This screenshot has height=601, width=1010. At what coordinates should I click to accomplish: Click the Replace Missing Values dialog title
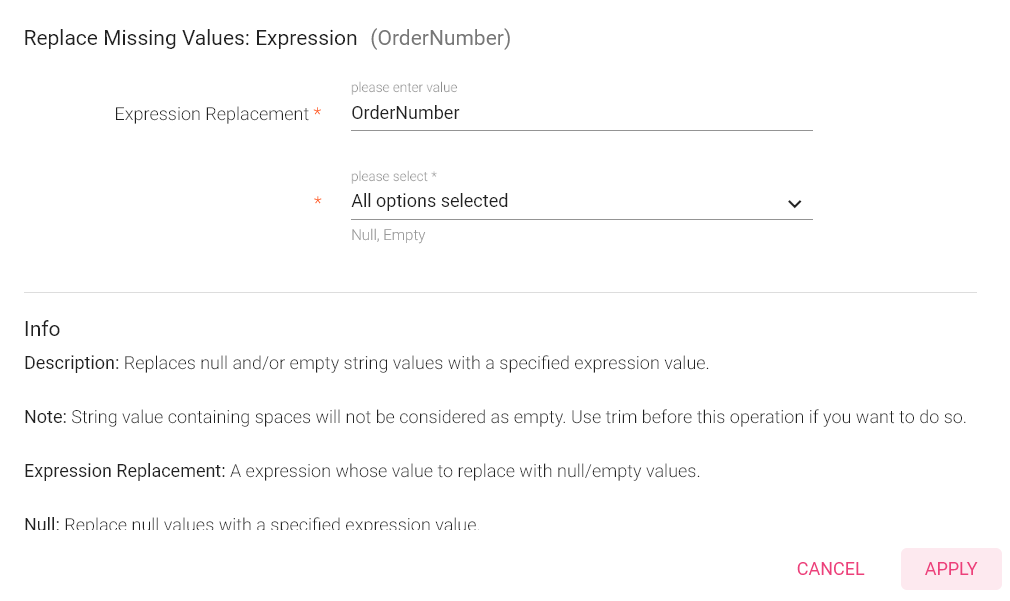[x=190, y=37]
